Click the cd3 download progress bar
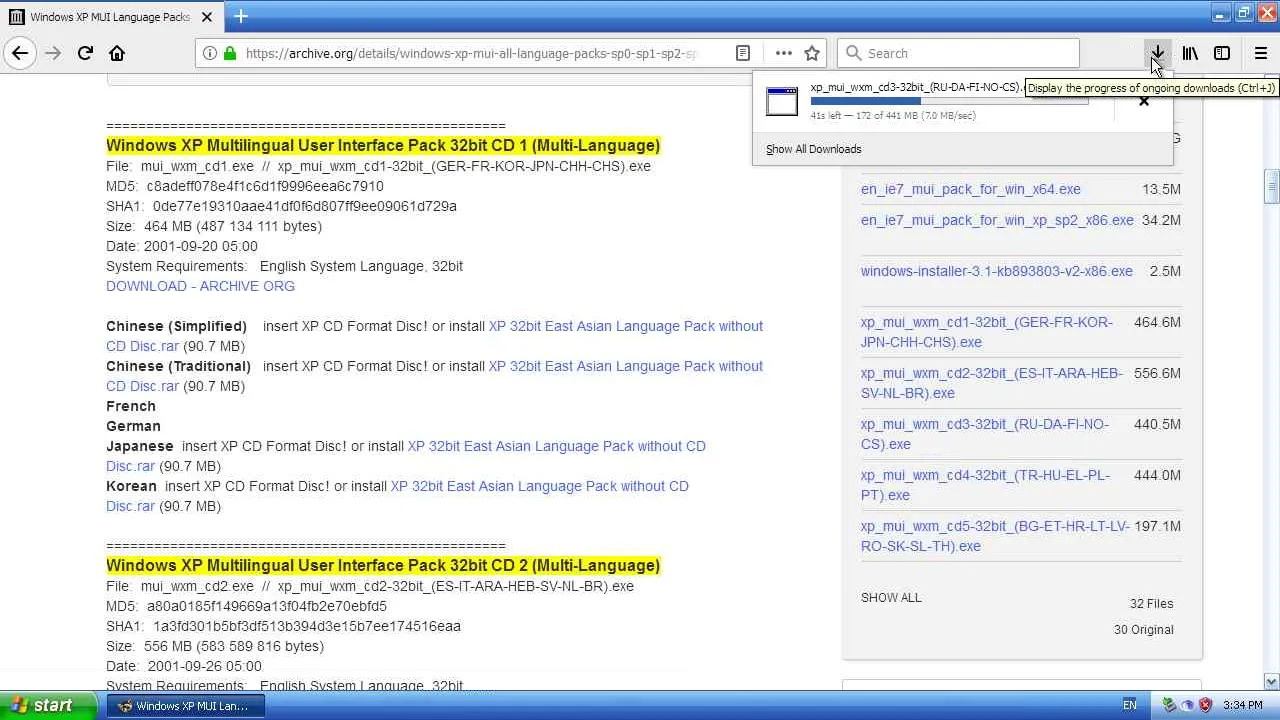 [x=949, y=101]
